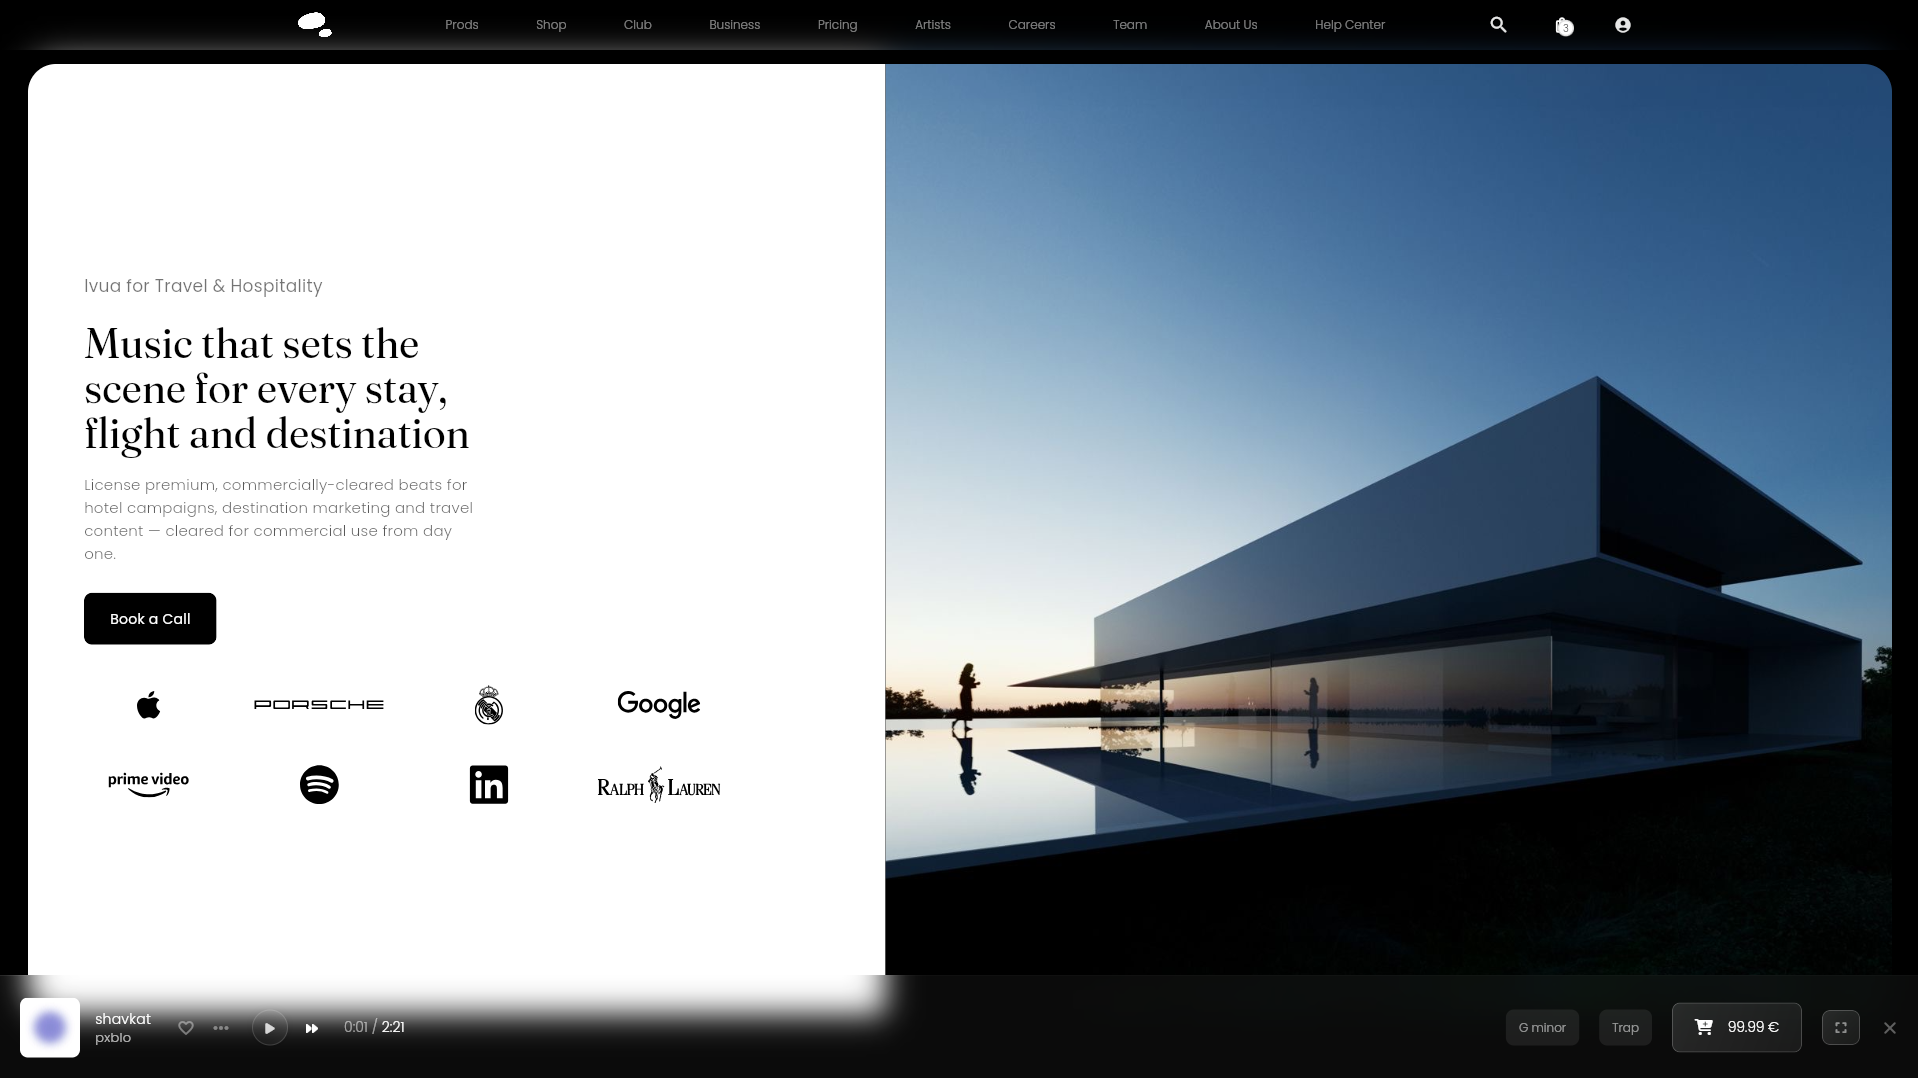
Task: Add track to cart for 99.99 €
Action: [x=1737, y=1027]
